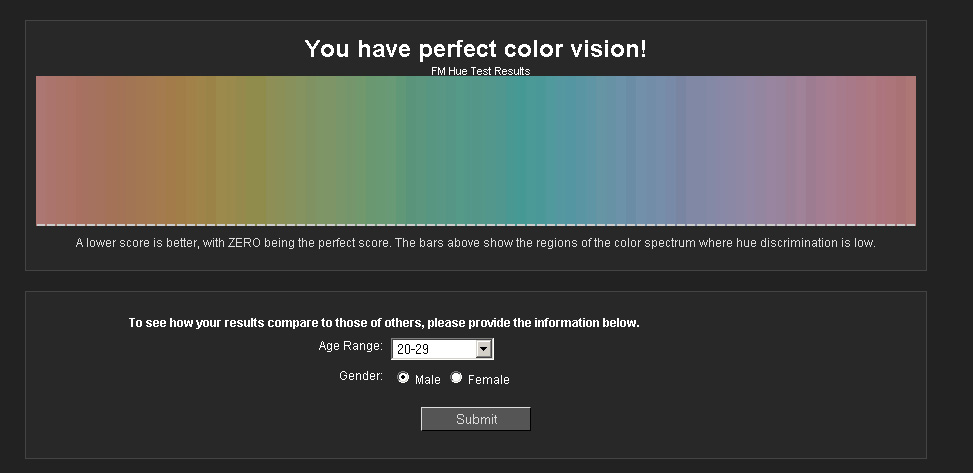
Task: Open the Age Range dropdown arrow
Action: click(x=484, y=349)
